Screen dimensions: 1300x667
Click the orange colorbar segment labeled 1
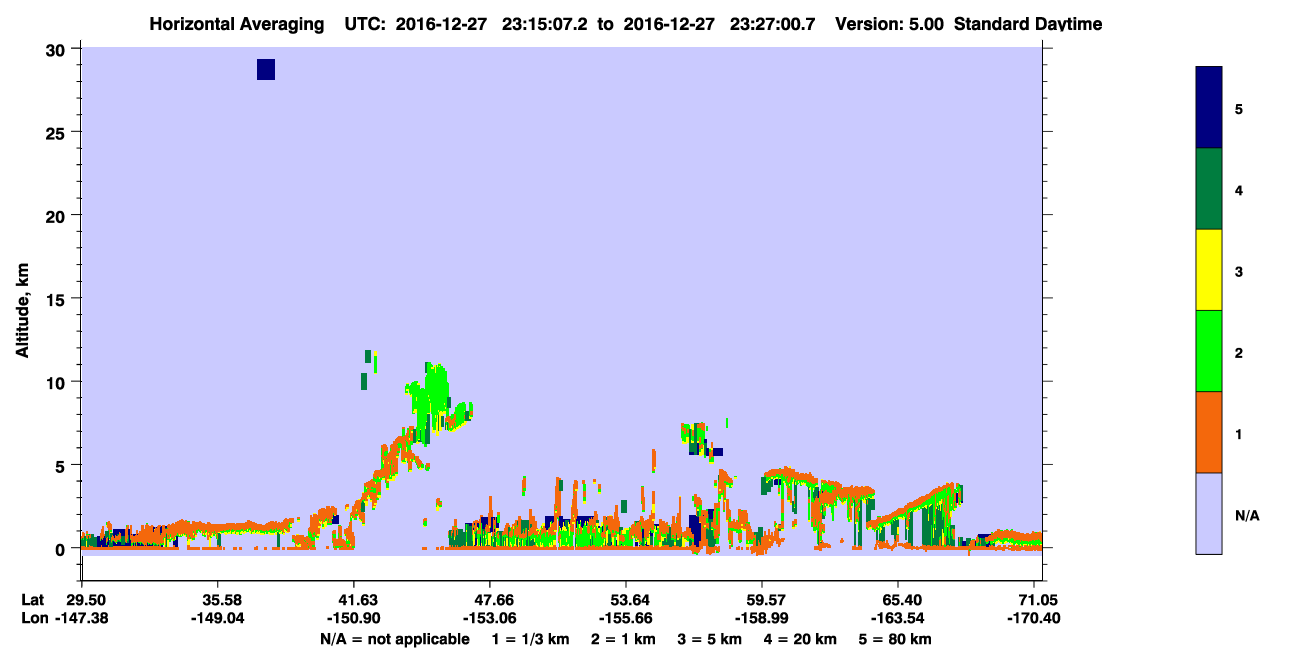click(1209, 432)
